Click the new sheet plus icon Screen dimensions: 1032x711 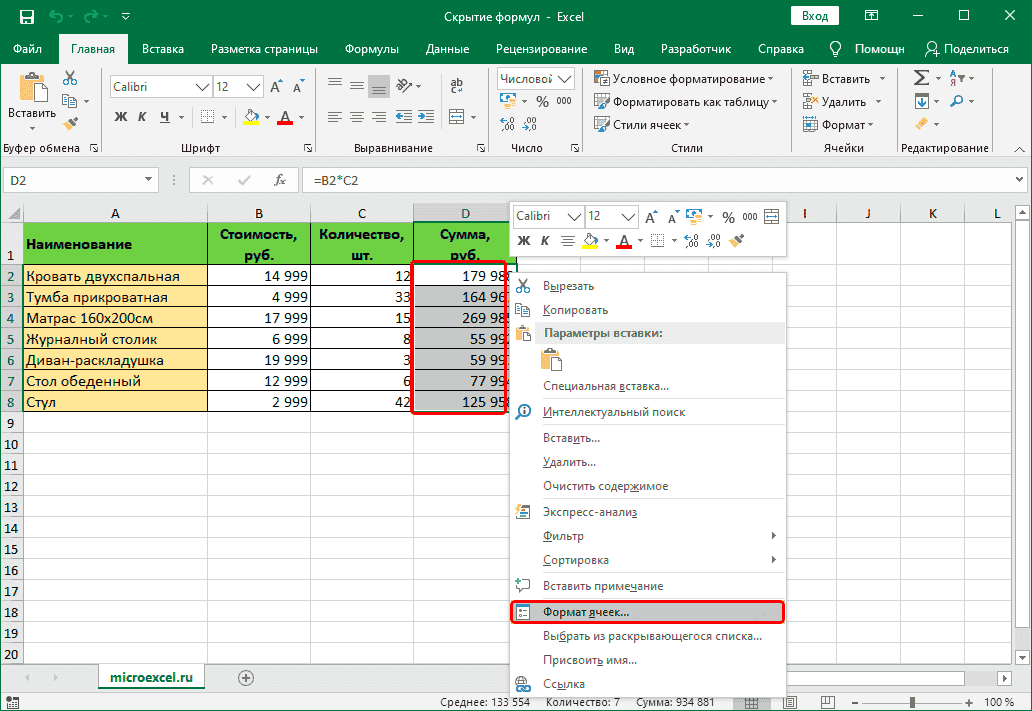coord(245,677)
